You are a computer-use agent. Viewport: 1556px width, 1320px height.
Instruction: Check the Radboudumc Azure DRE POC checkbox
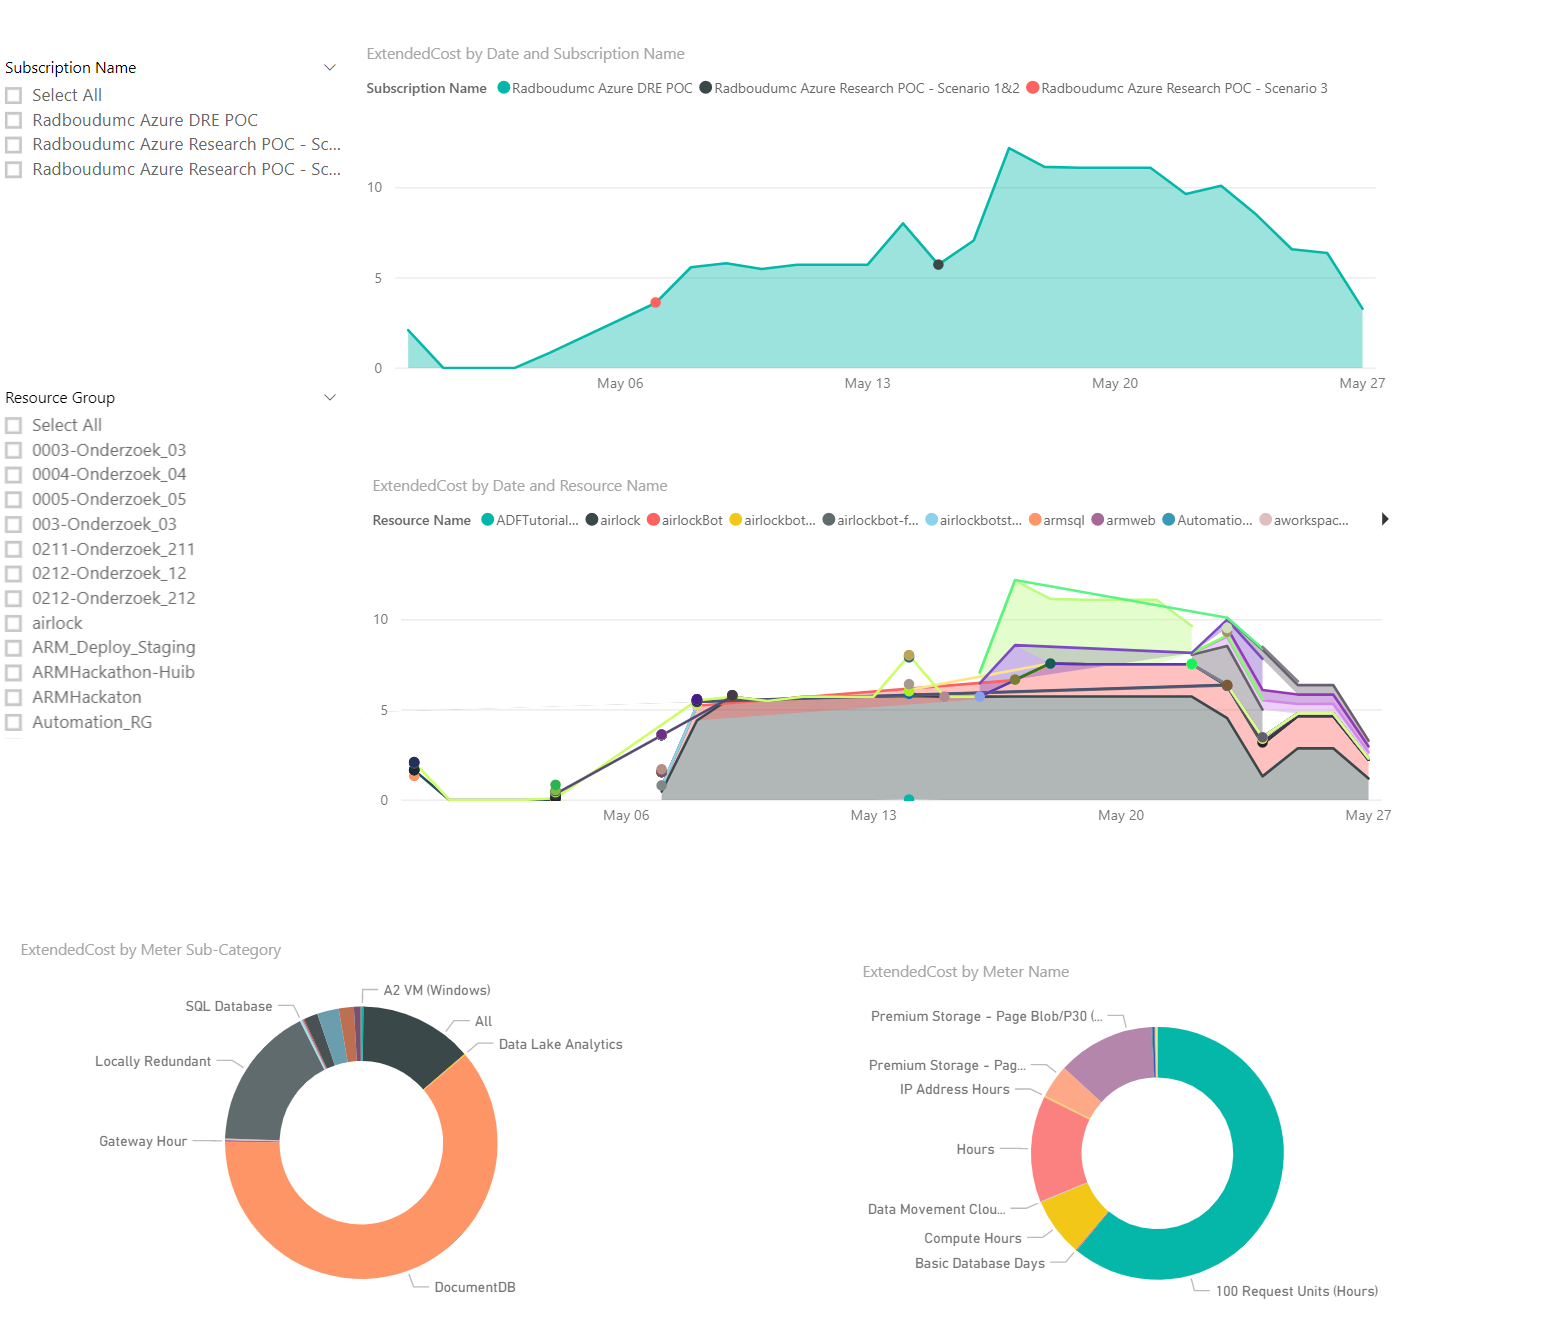(x=14, y=120)
